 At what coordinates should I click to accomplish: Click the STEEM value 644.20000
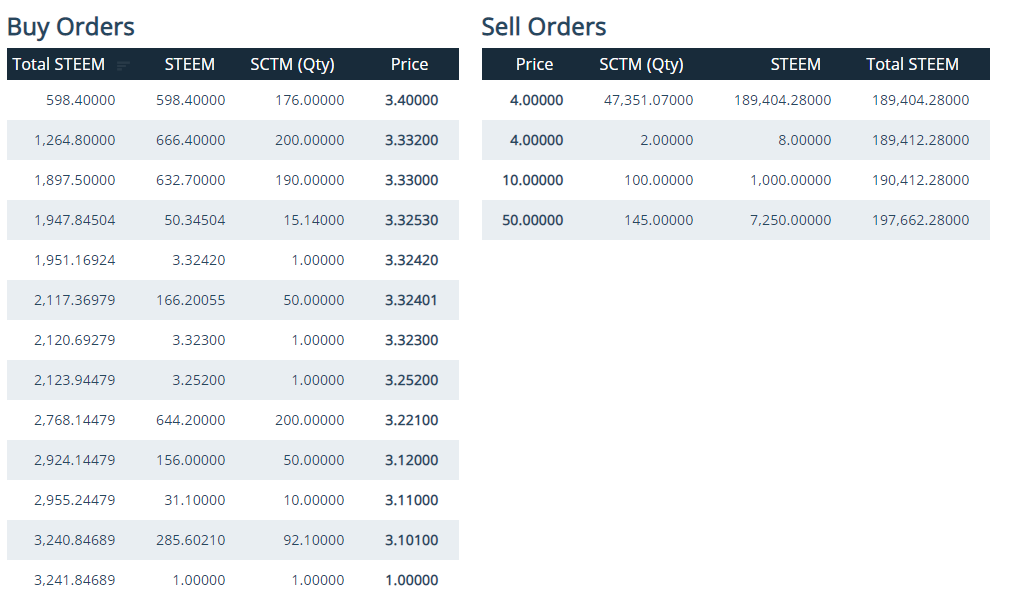click(x=190, y=420)
